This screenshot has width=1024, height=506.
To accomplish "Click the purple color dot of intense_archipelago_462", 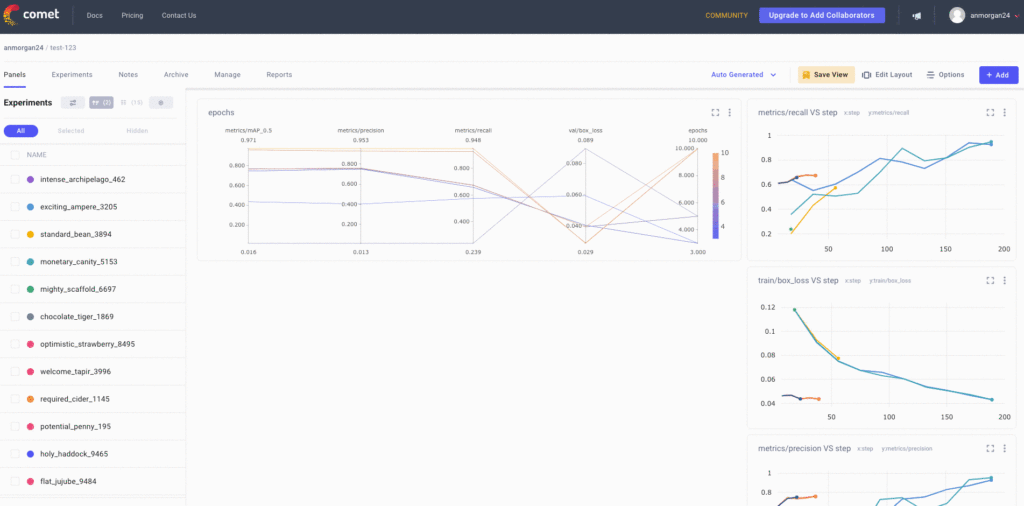I will click(31, 179).
